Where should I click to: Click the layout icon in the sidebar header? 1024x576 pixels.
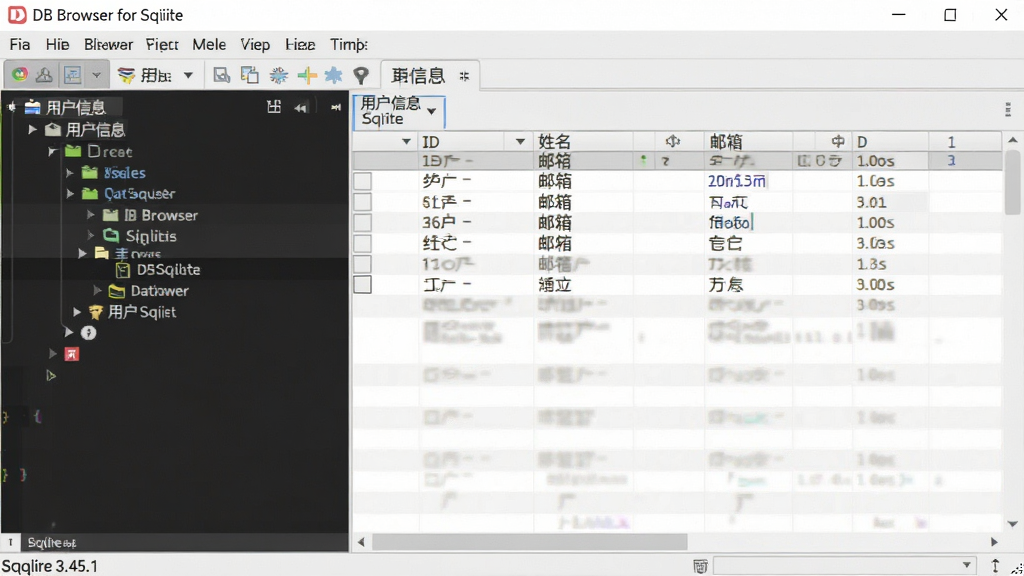tap(274, 106)
